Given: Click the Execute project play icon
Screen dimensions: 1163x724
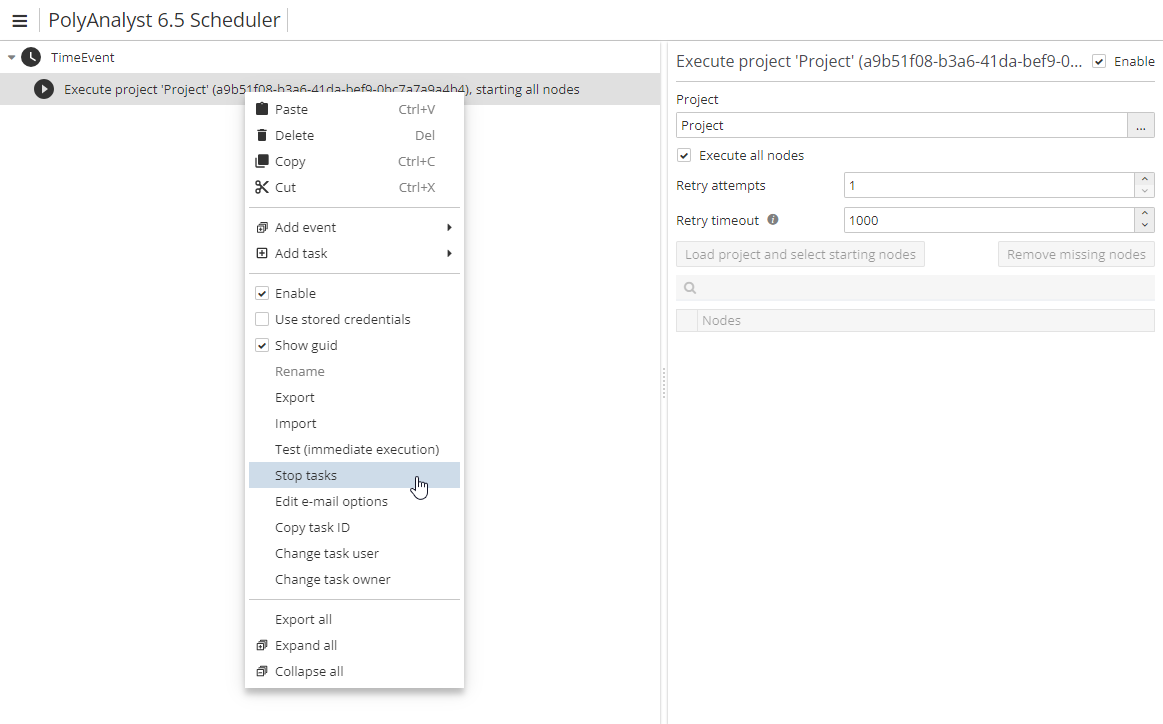Looking at the screenshot, I should (43, 90).
